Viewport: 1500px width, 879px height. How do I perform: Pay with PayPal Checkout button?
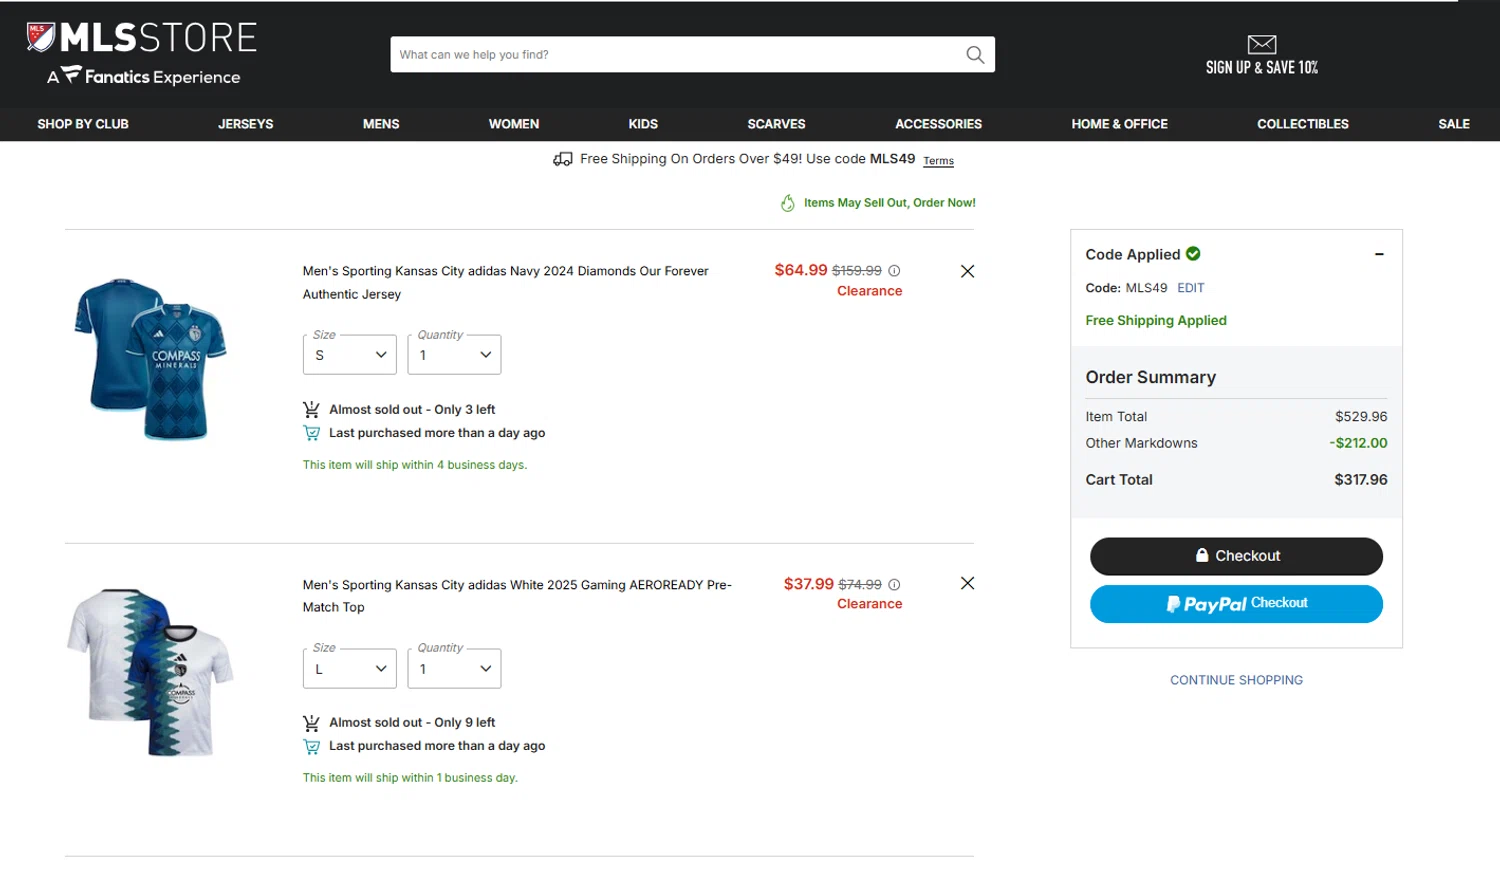tap(1236, 604)
